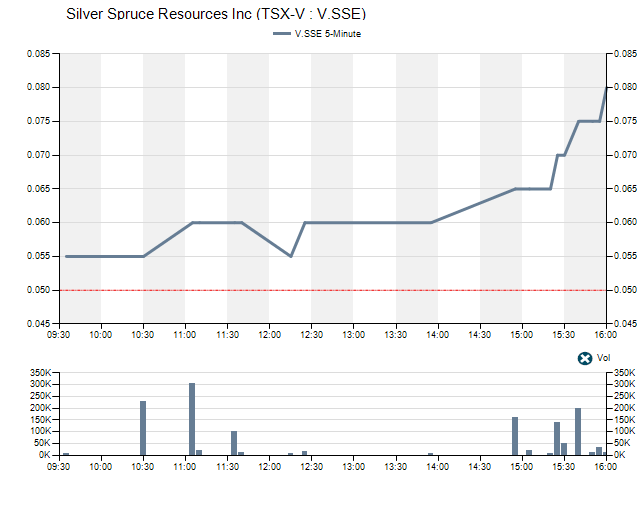
Task: Click the 350K label on the left volume axis
Action: click(x=40, y=372)
